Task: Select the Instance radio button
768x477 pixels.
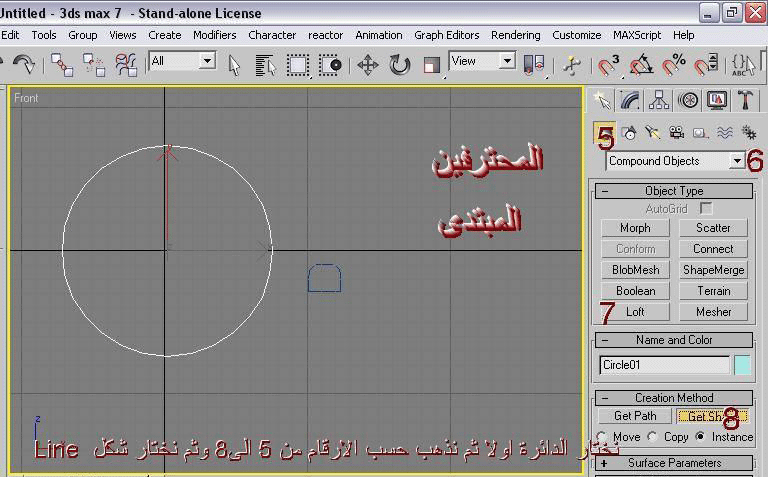Action: point(701,436)
